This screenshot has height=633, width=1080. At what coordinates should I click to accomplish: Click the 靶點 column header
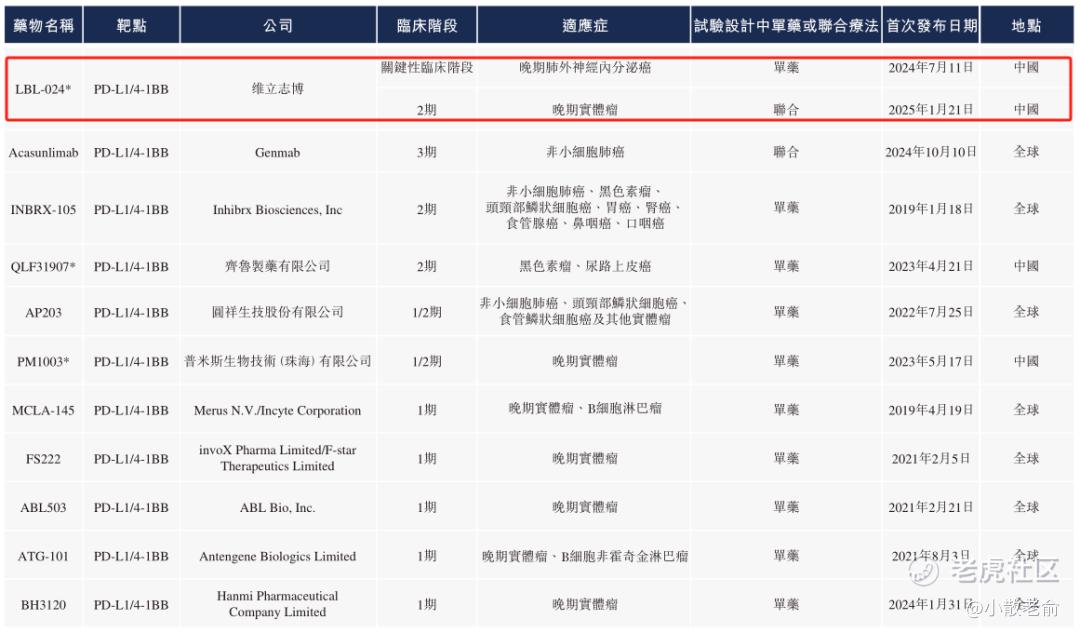tap(132, 25)
